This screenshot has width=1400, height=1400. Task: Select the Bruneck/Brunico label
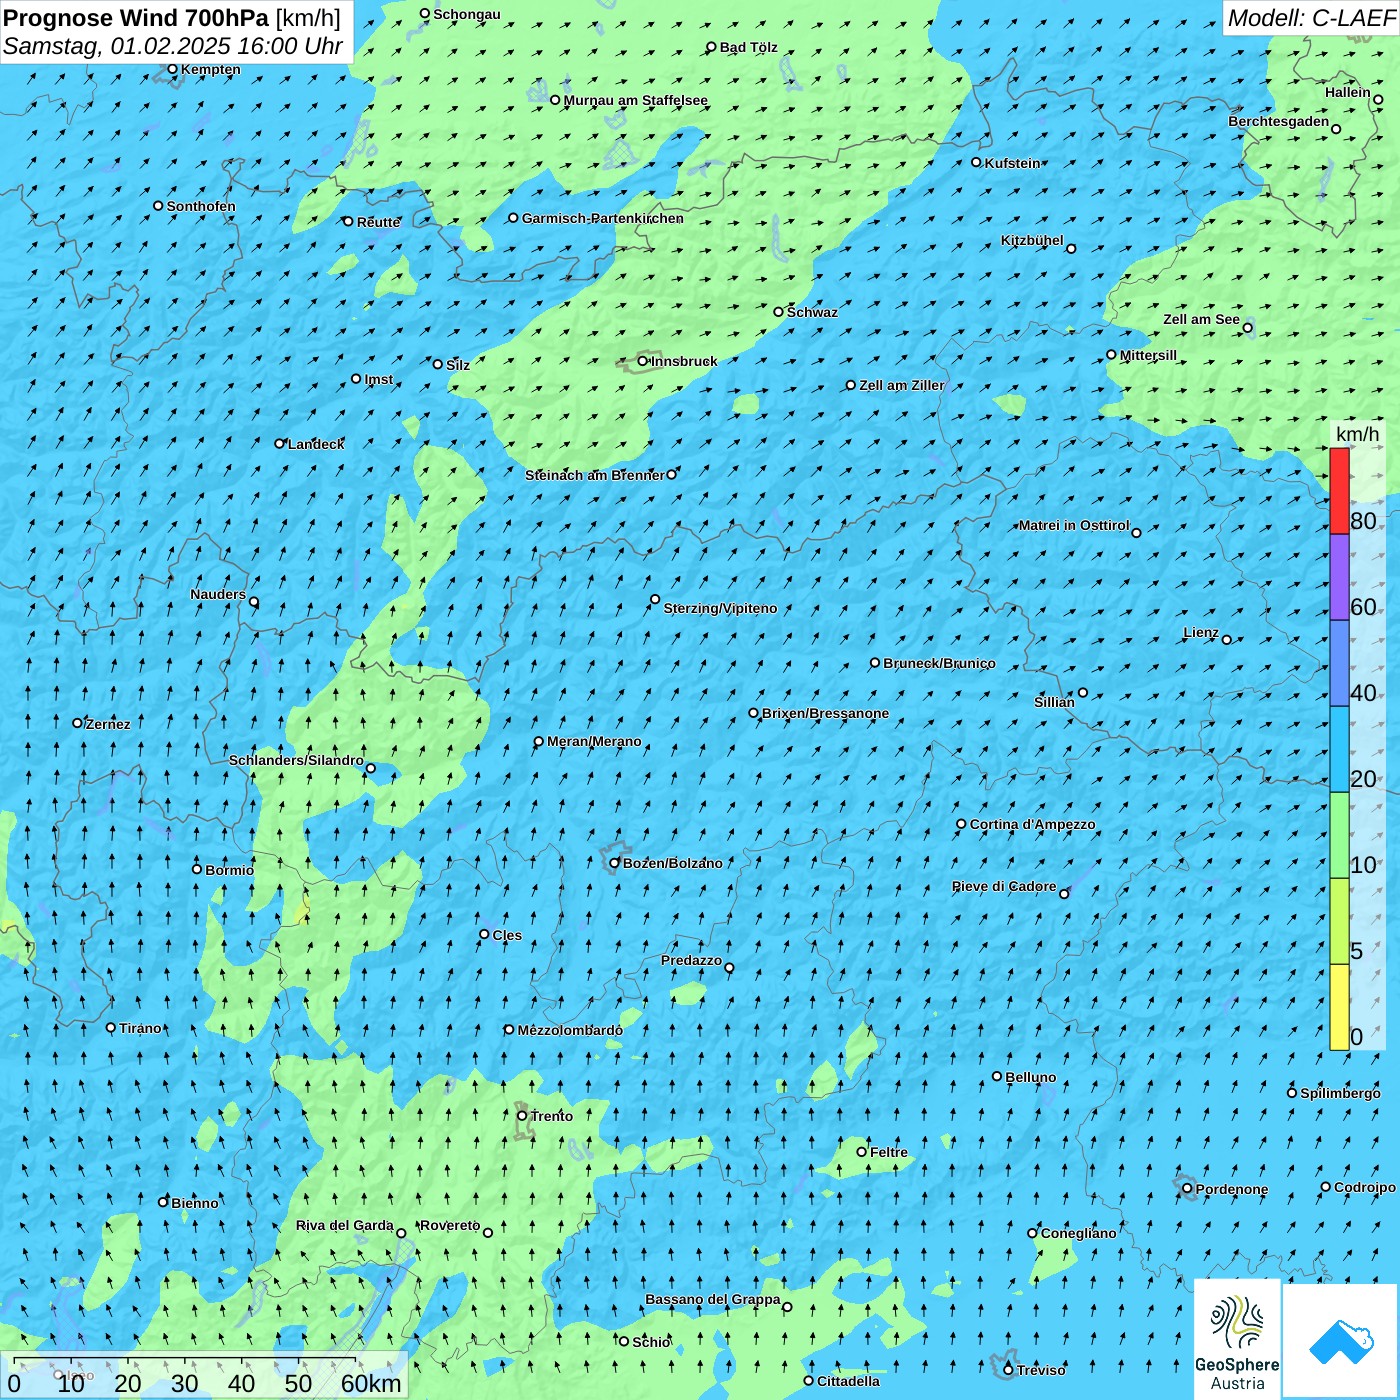click(939, 663)
